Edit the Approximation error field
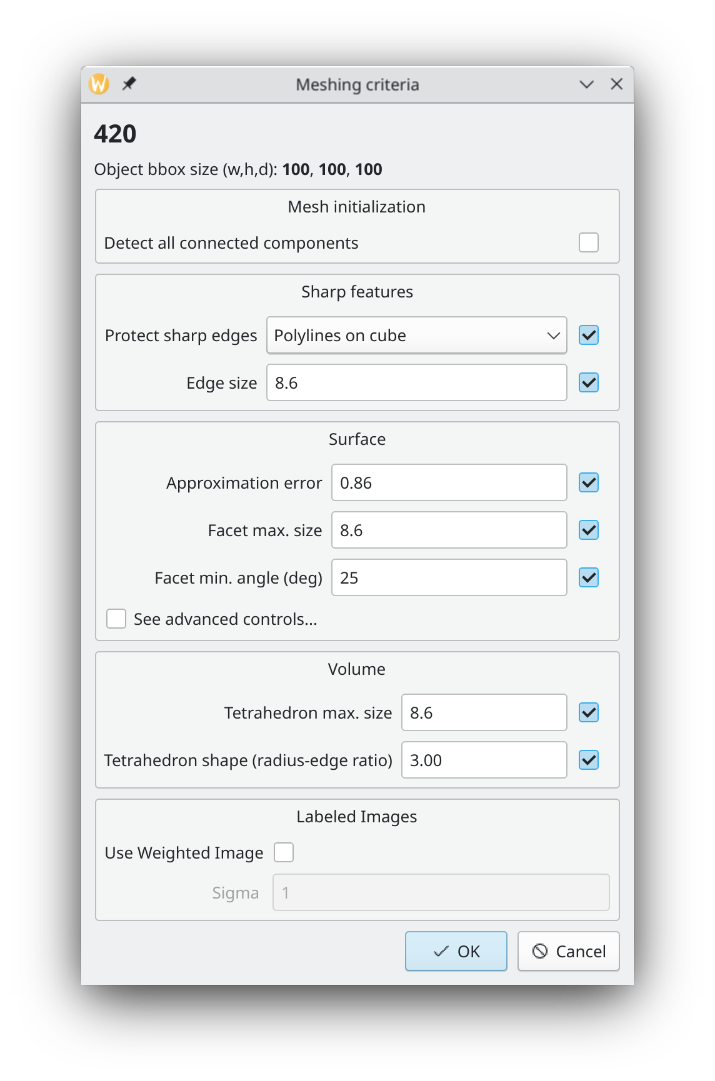 449,483
